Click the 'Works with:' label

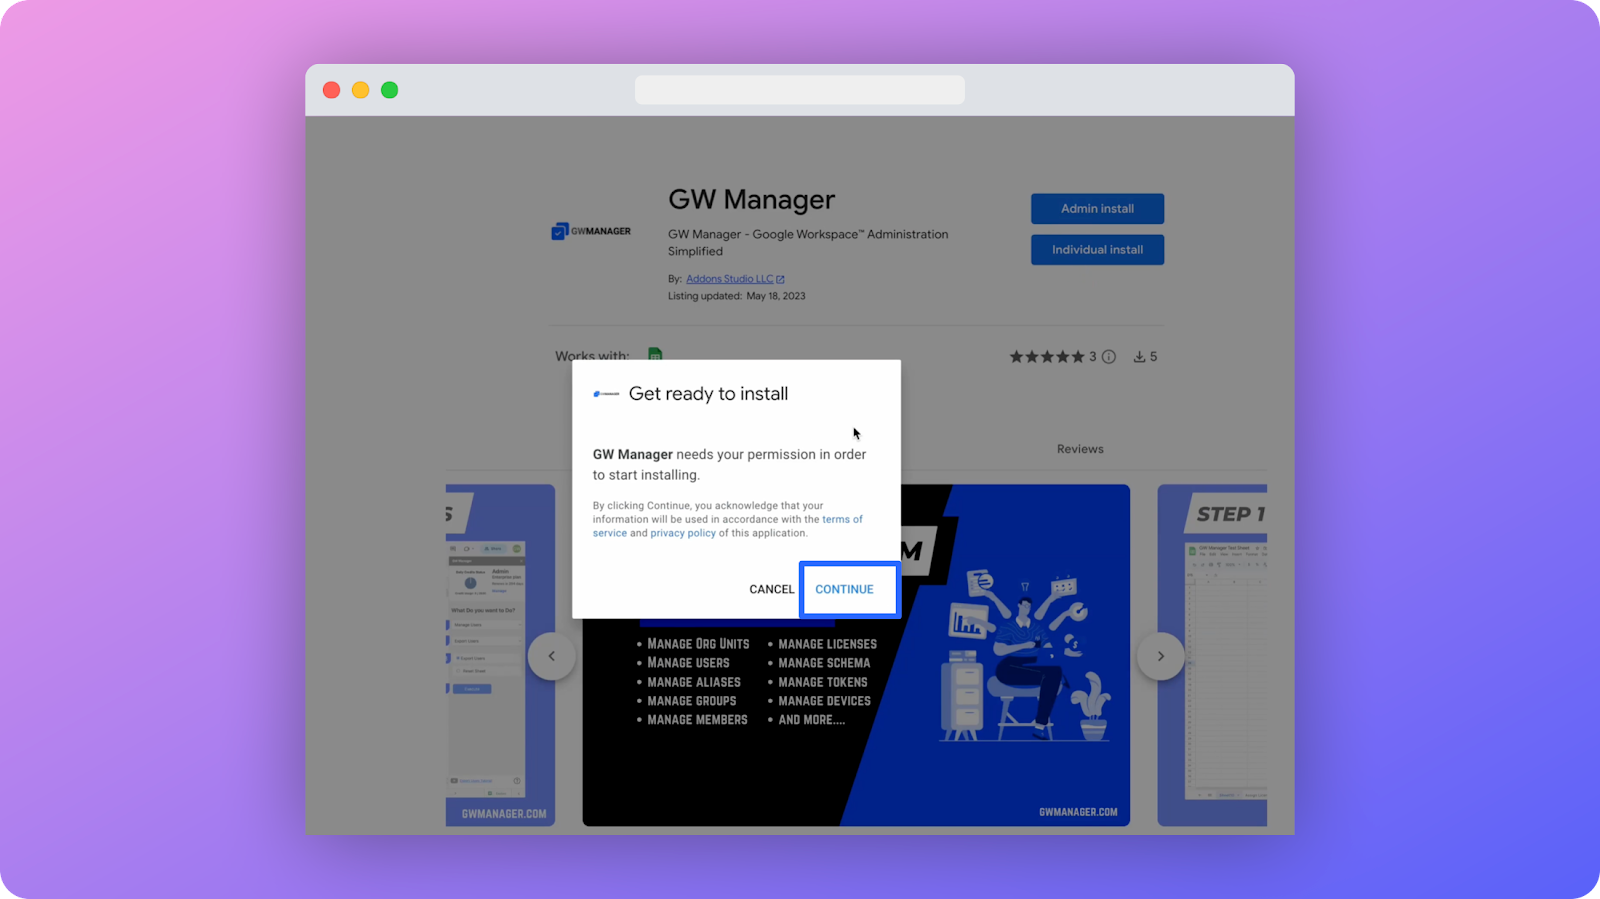pos(592,355)
